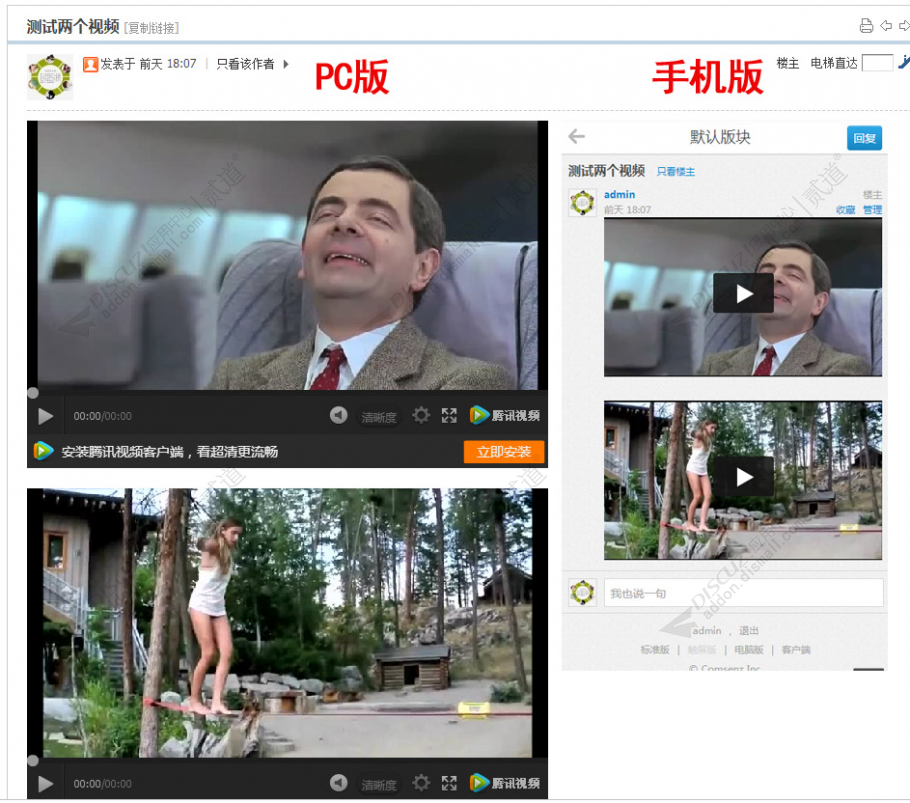Select 只看楼主 link in mobile view
Screen dimensions: 910x803
click(x=676, y=172)
